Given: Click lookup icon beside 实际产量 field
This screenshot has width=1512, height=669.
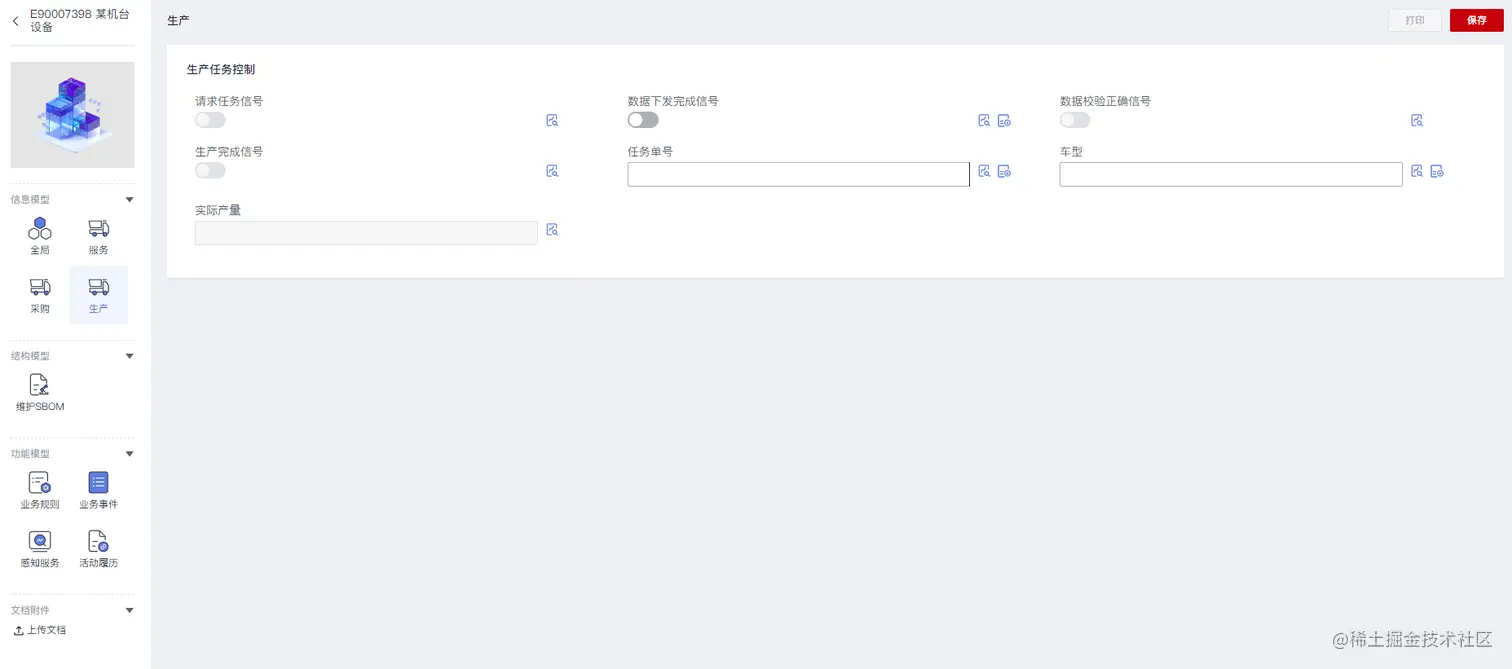Looking at the screenshot, I should click(x=552, y=229).
